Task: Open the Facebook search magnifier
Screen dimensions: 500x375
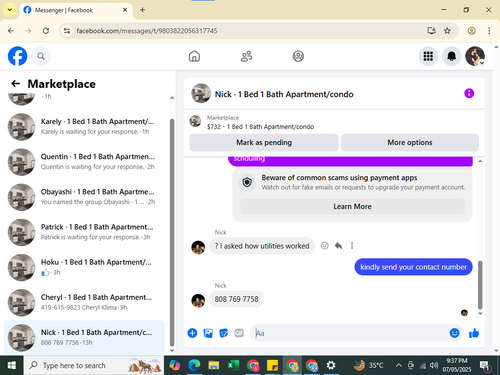Action: (x=41, y=56)
